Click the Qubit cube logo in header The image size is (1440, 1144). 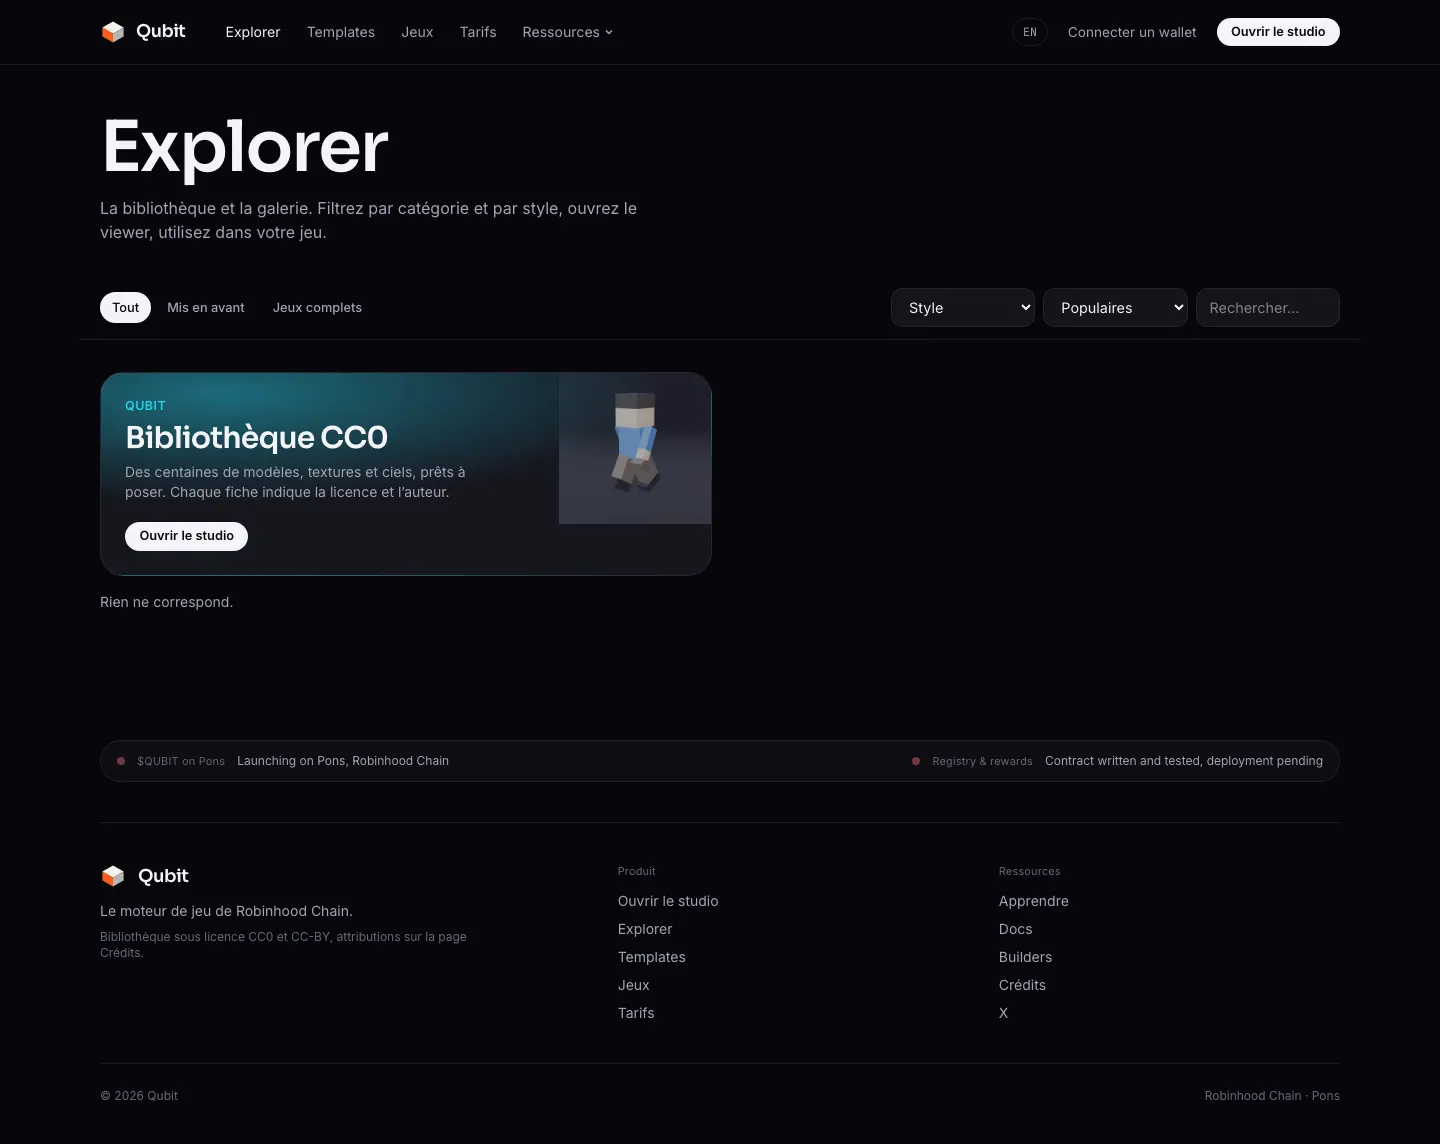[x=113, y=32]
